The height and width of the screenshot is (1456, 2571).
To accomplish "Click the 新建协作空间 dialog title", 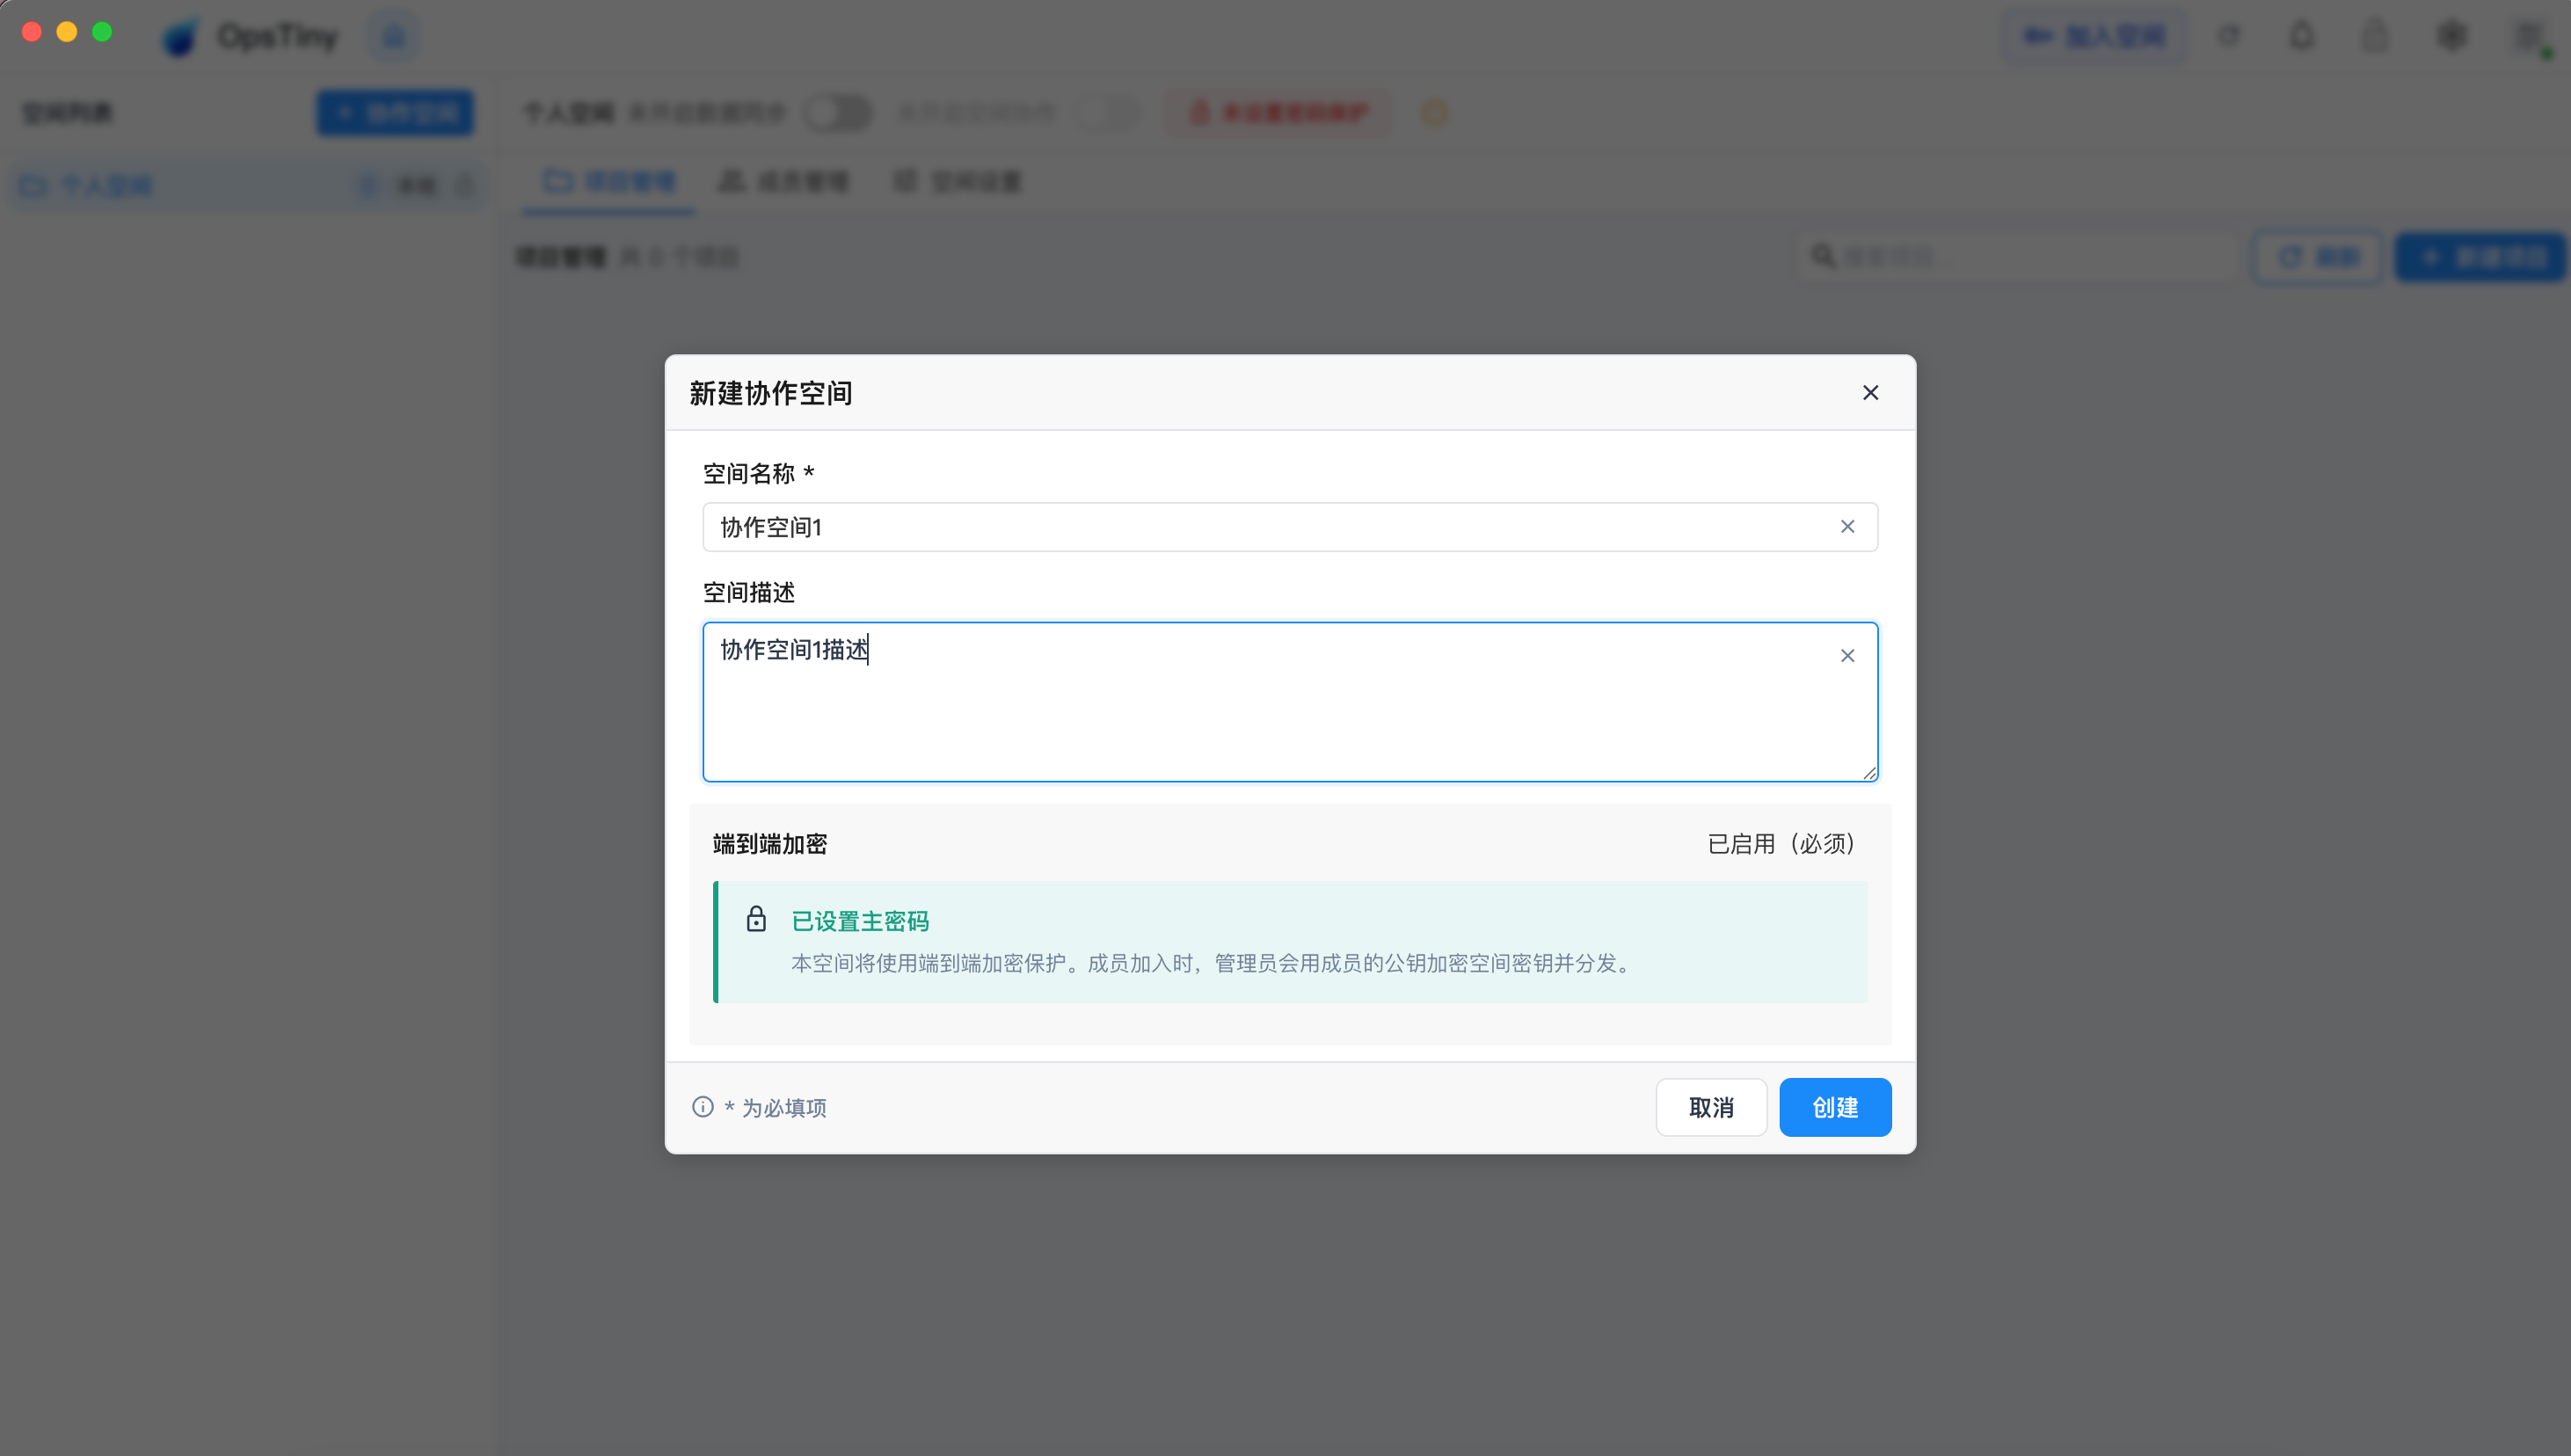I will point(771,393).
